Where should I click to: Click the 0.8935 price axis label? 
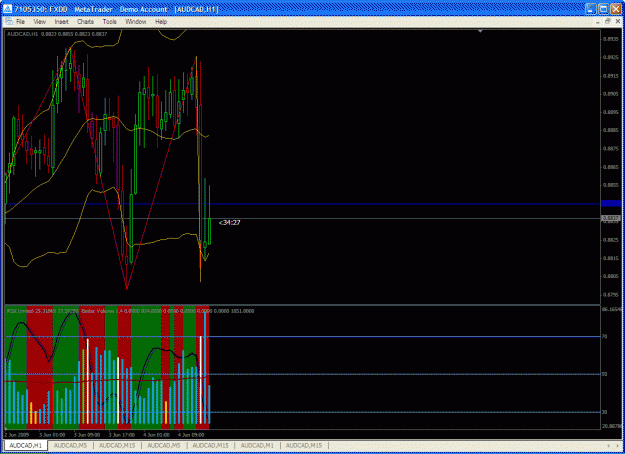(611, 39)
